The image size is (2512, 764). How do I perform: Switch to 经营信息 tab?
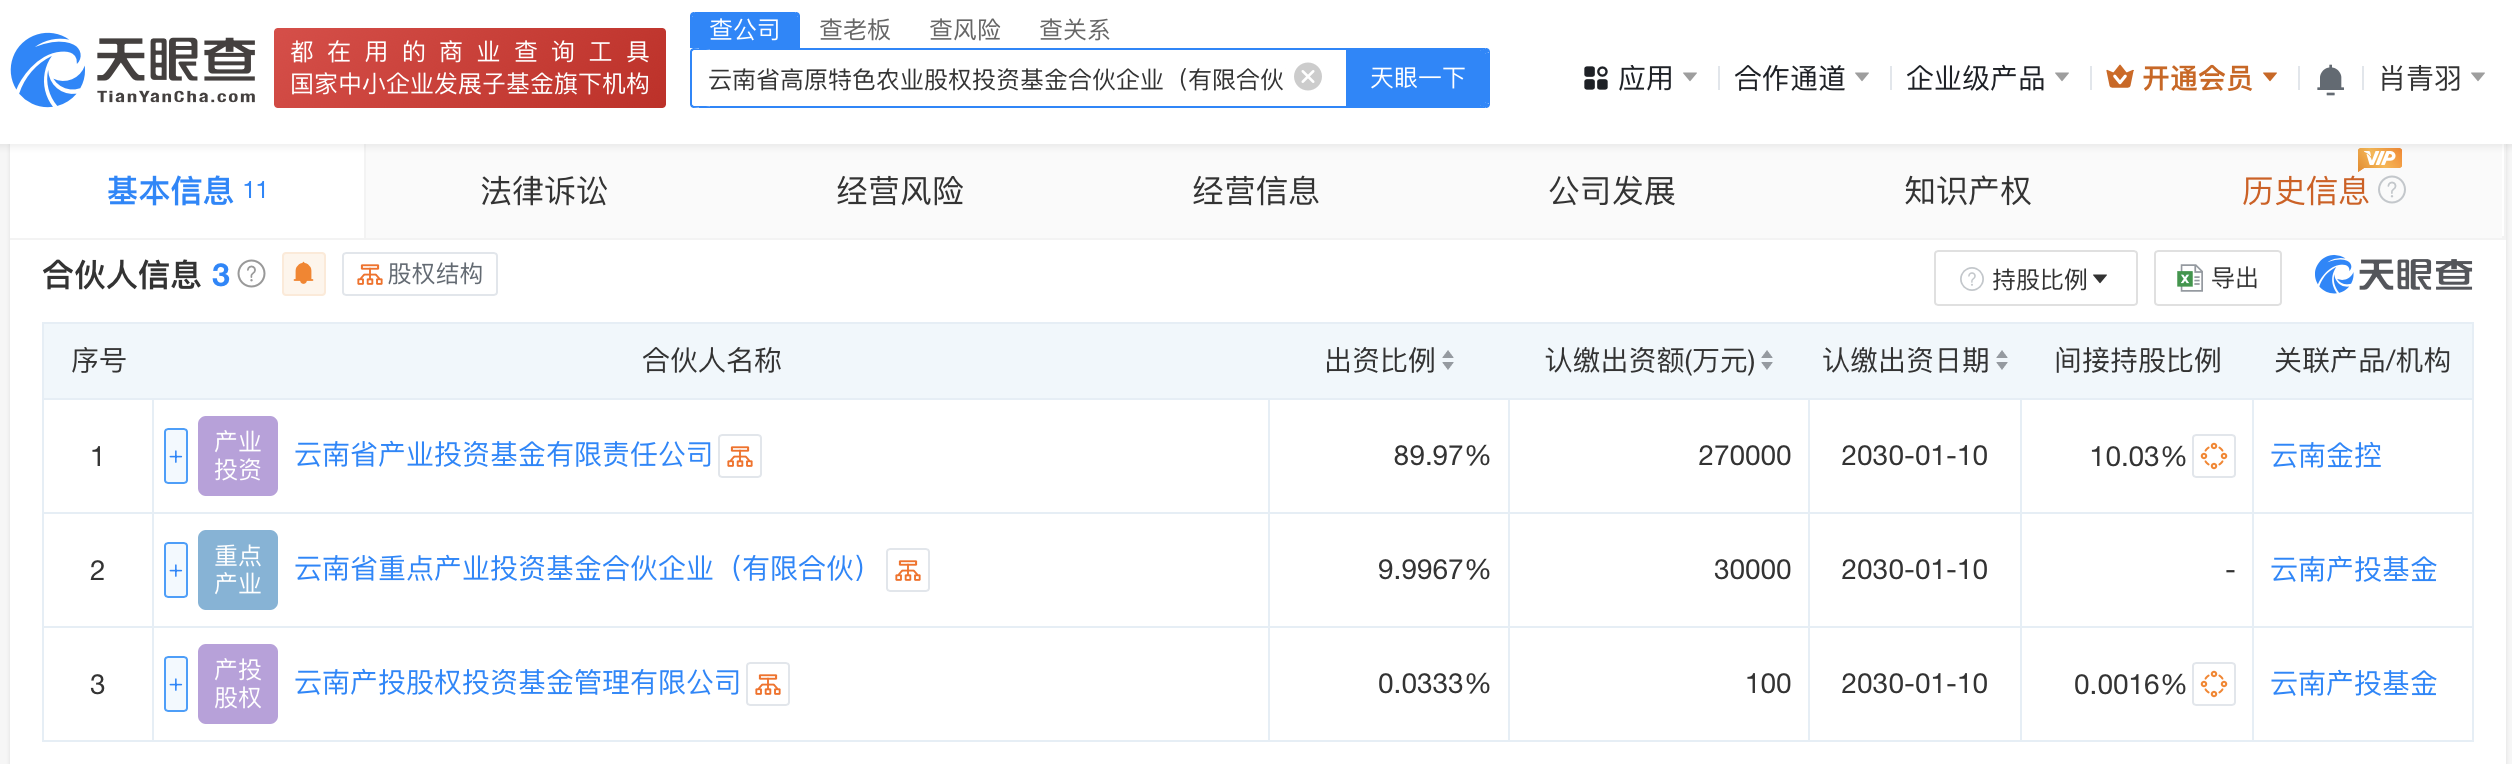tap(1256, 191)
